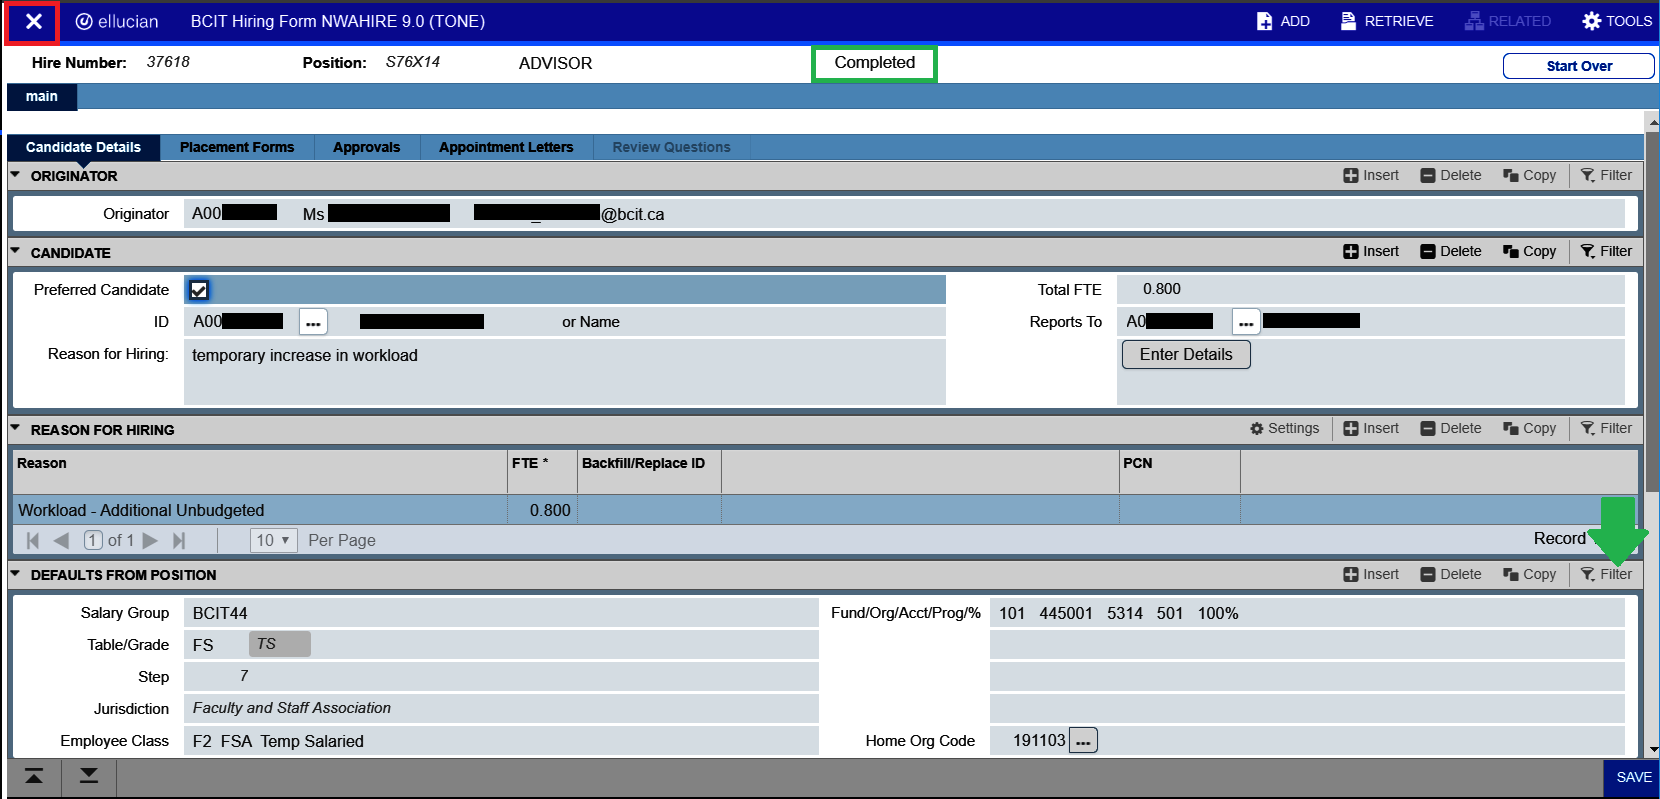Toggle the Preferred Candidate checkbox

[199, 290]
